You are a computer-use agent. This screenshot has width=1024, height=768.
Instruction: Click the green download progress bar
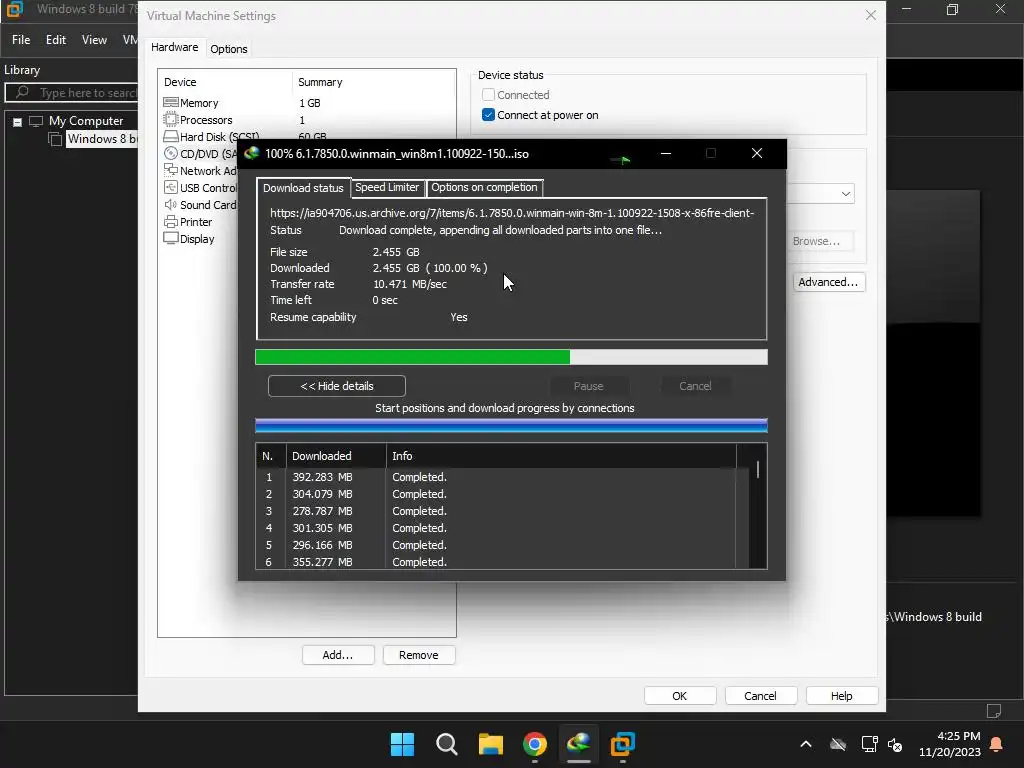click(x=511, y=357)
